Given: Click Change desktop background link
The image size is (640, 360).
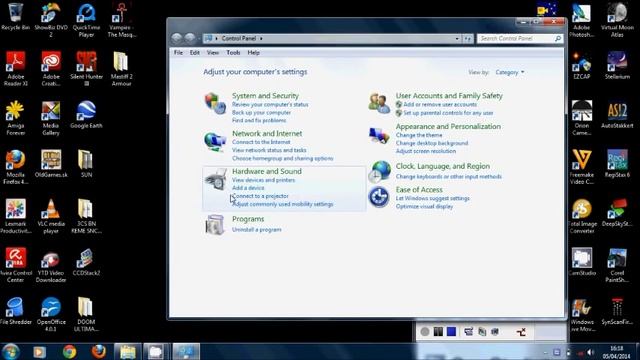Looking at the screenshot, I should [432, 143].
